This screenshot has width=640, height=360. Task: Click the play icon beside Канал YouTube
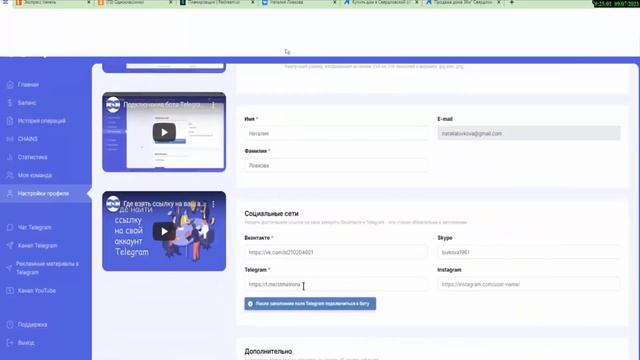[x=10, y=291]
